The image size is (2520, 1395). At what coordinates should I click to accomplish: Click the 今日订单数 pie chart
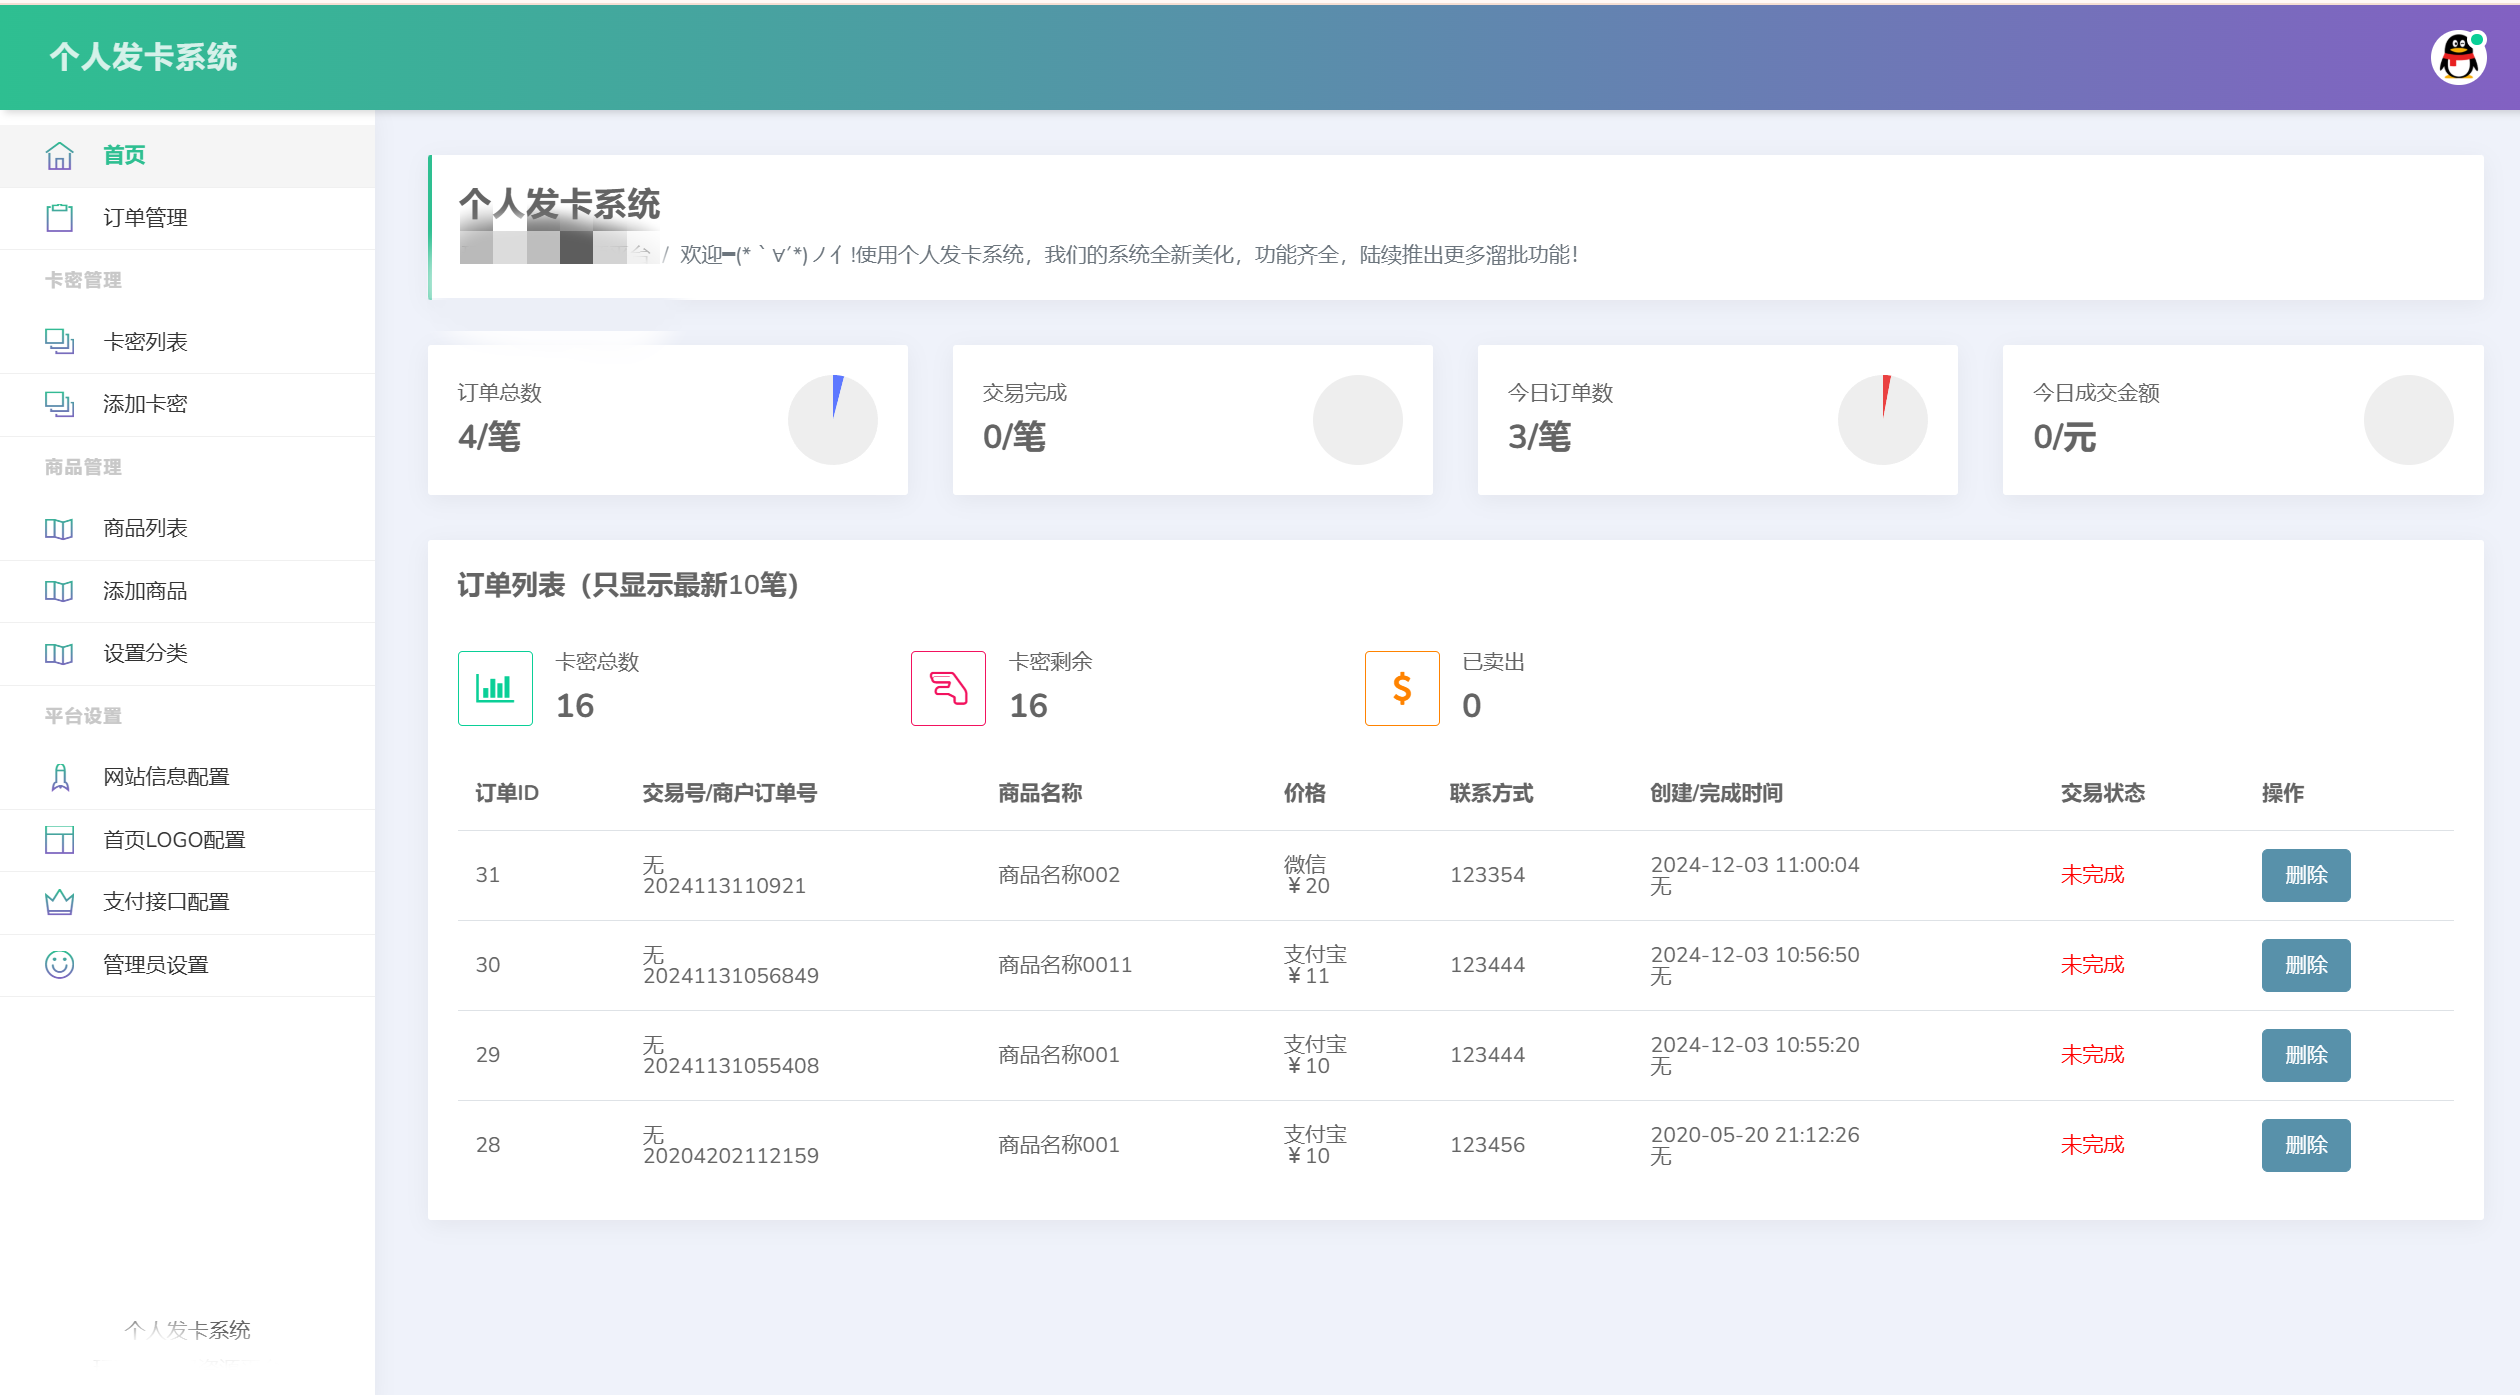[x=1883, y=420]
